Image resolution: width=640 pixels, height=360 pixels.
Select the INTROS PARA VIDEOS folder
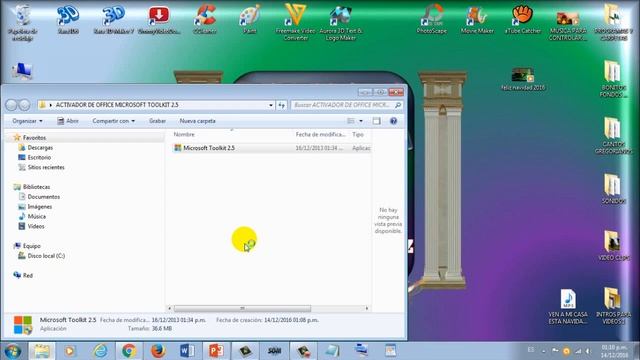point(613,307)
